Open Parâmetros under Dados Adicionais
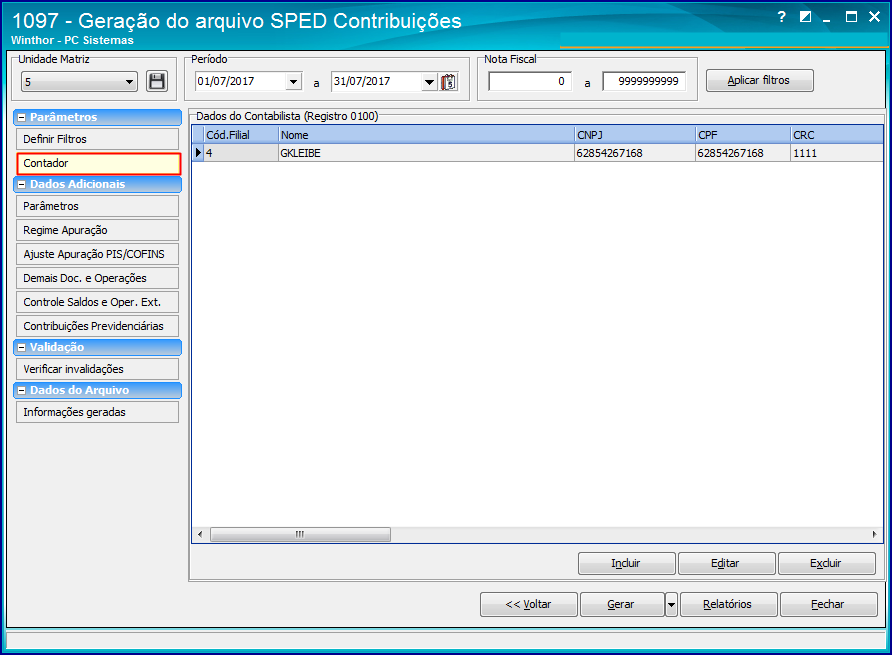This screenshot has width=892, height=655. coord(97,206)
